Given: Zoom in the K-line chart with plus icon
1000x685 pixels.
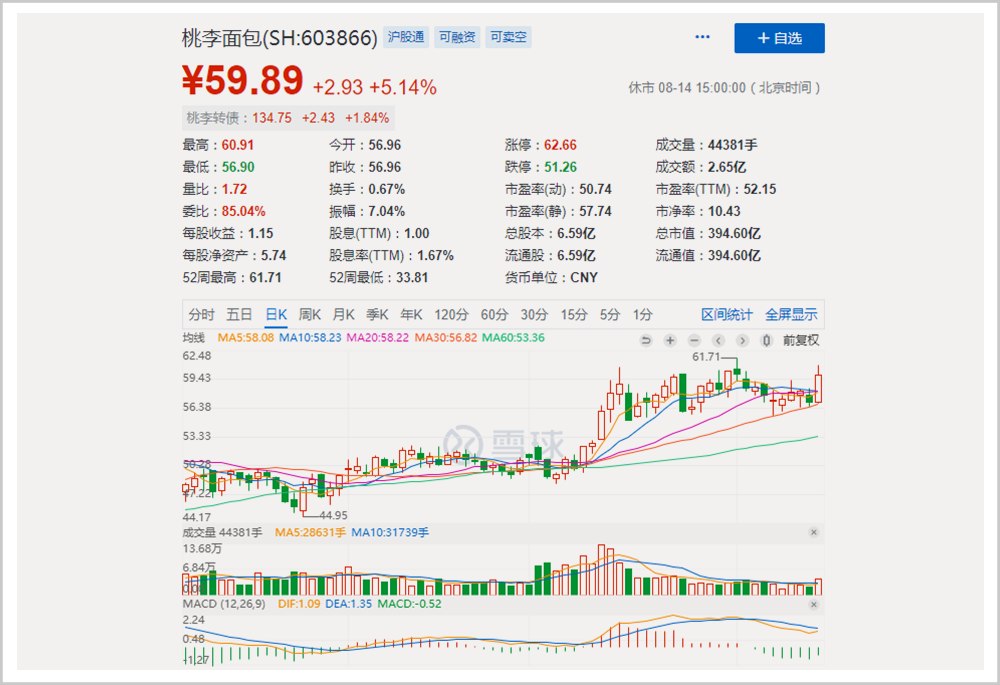Looking at the screenshot, I should [x=670, y=341].
